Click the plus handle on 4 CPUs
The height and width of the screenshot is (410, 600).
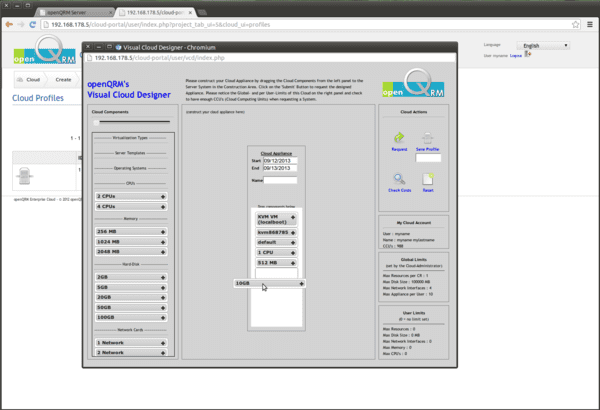pyautogui.click(x=163, y=207)
